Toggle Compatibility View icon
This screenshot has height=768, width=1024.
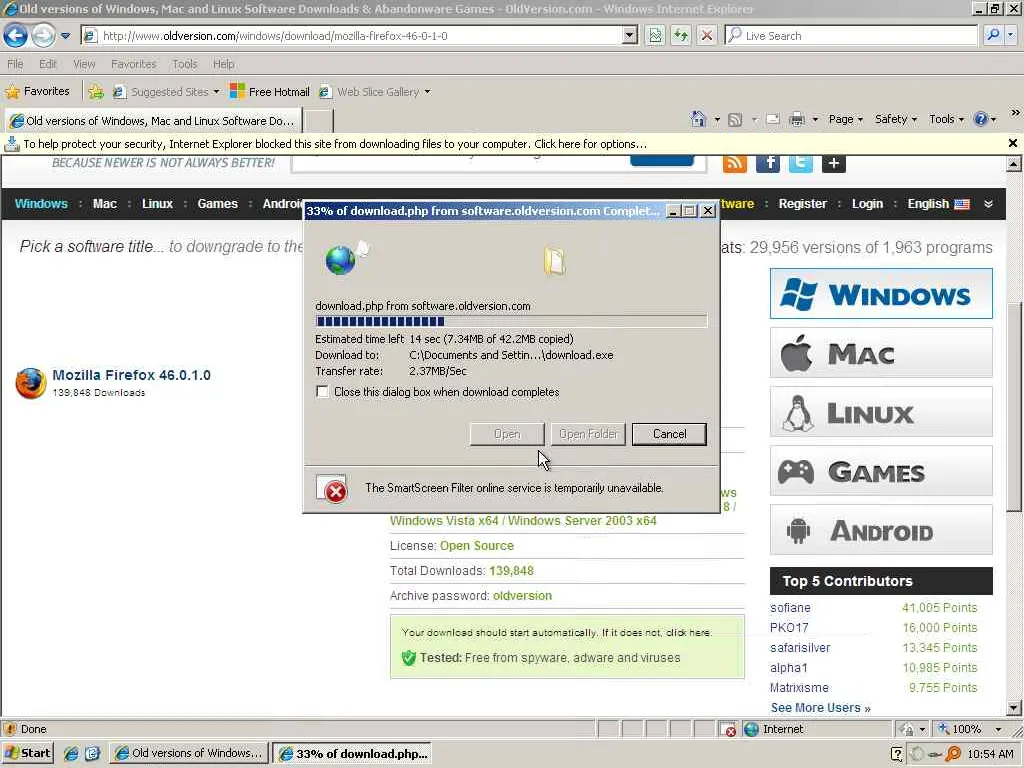654,35
